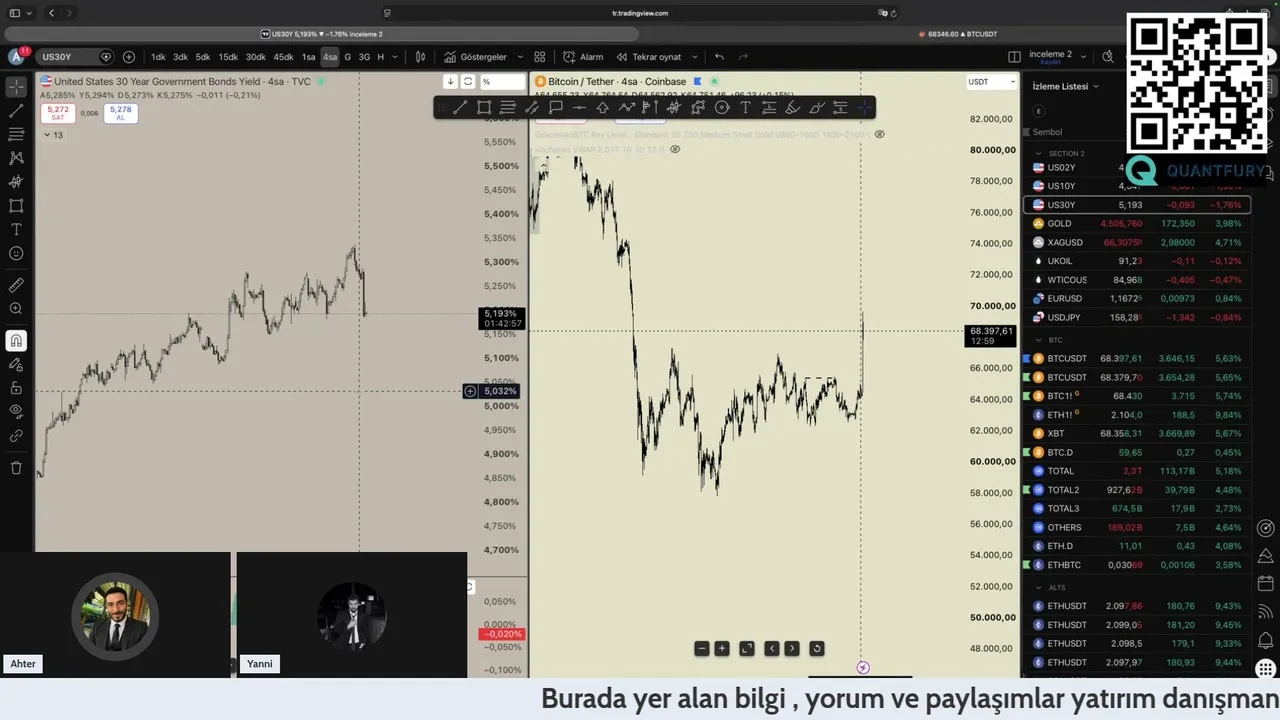Select the 4sa timeframe

tap(330, 57)
